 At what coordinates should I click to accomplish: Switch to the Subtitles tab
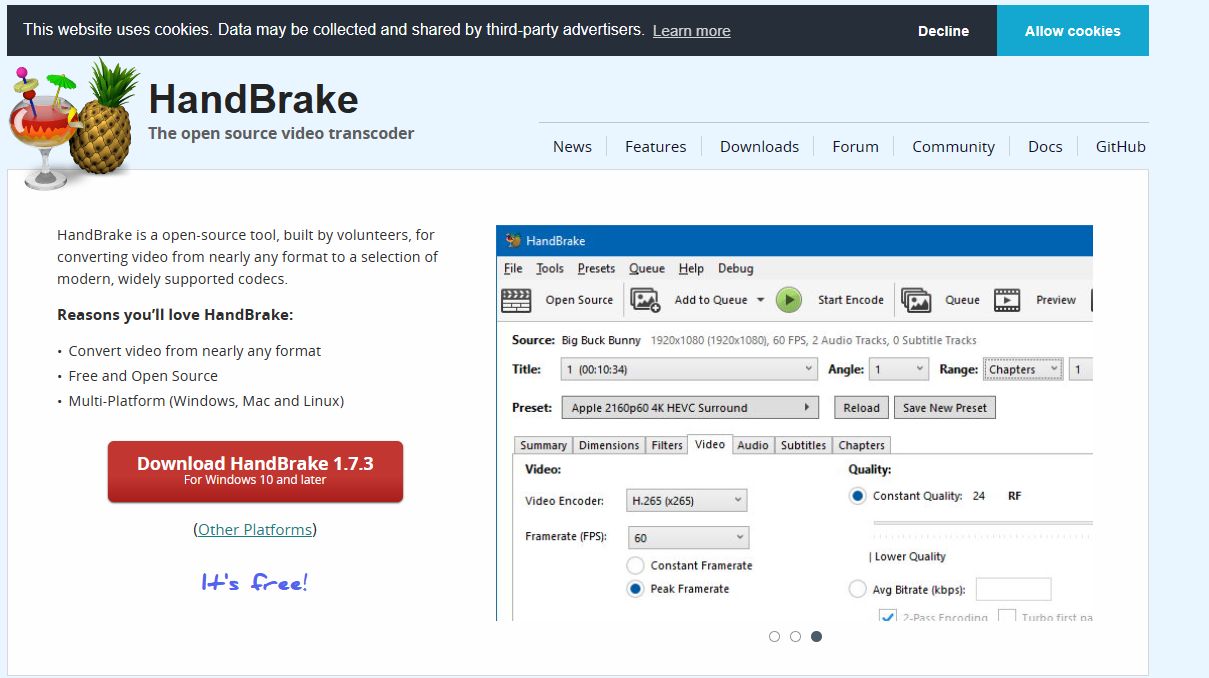(804, 446)
